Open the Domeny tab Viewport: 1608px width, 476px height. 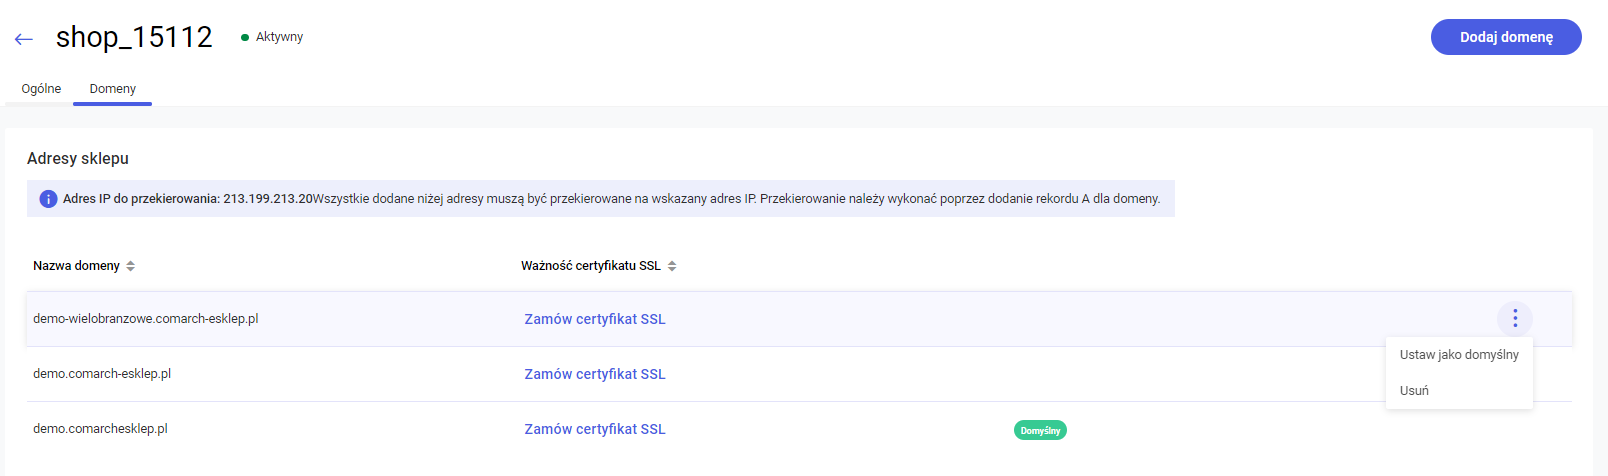tap(113, 89)
